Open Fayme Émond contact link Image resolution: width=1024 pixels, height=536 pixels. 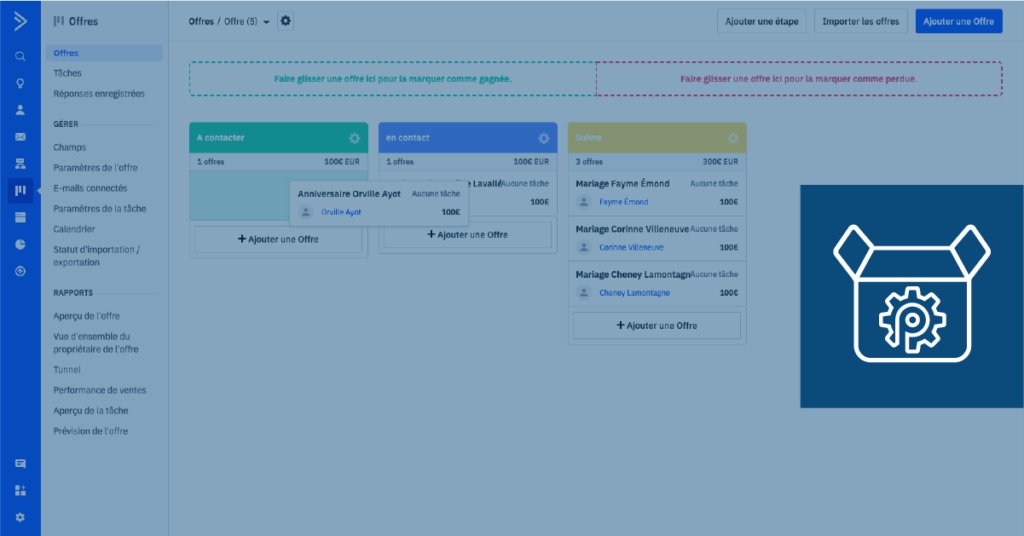[x=624, y=202]
